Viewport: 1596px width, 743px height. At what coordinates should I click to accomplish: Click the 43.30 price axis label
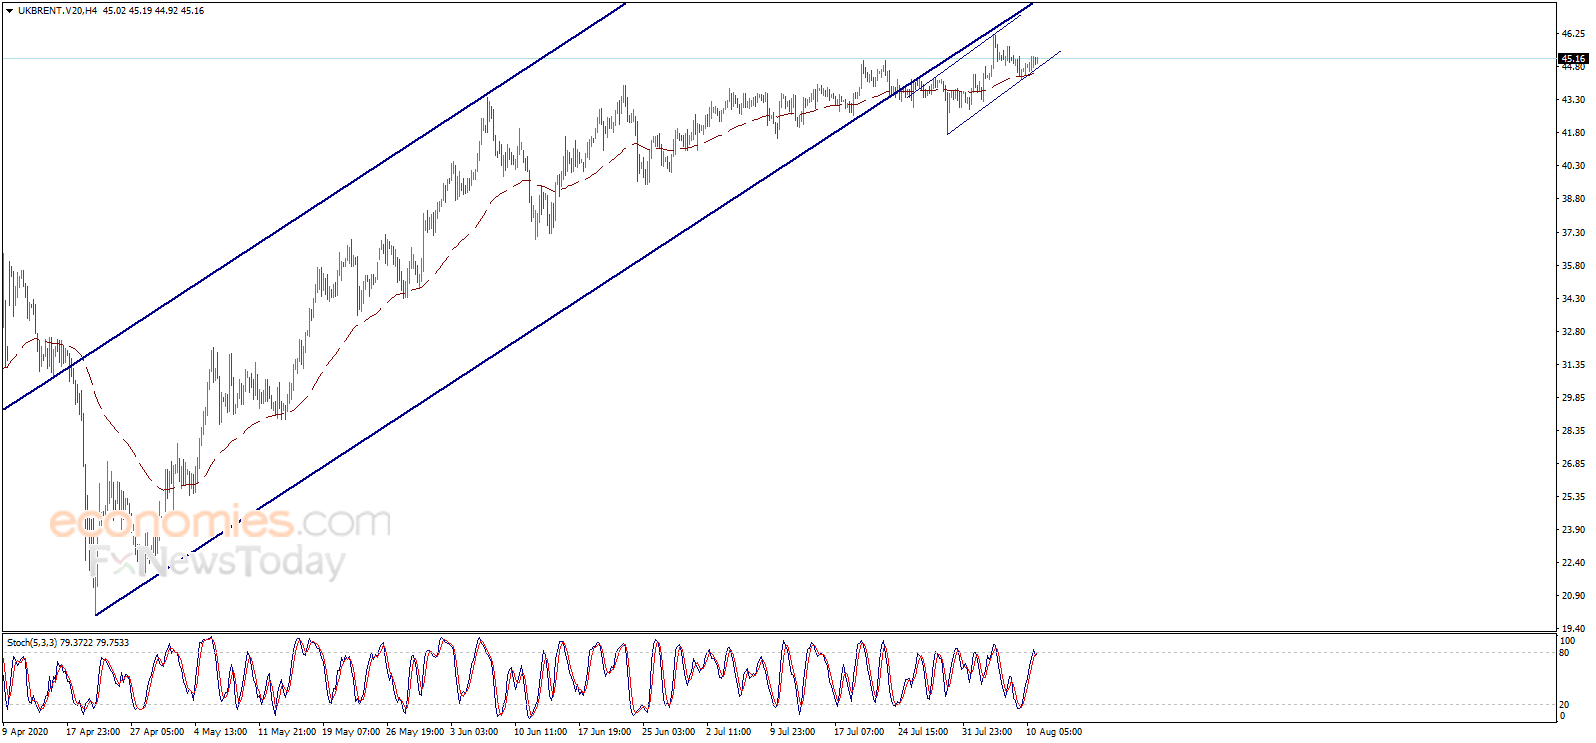tap(1573, 99)
